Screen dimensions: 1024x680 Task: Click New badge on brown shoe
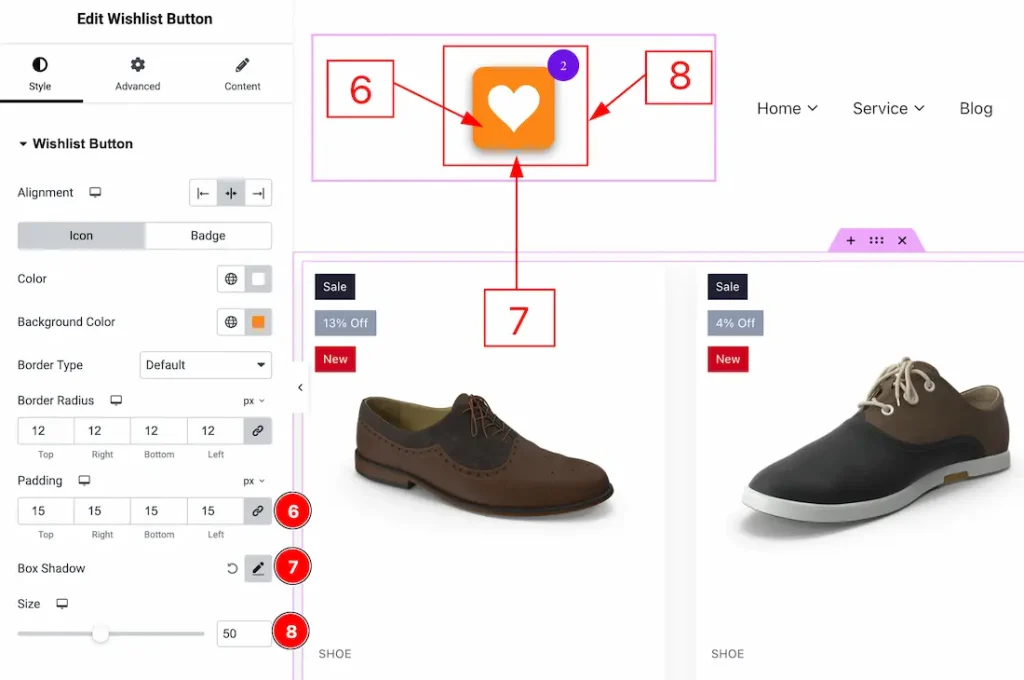[x=335, y=359]
